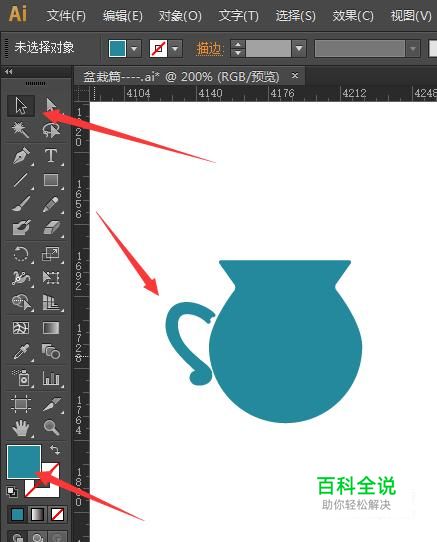437x542 pixels.
Task: Select the Blend tool
Action: [x=51, y=352]
